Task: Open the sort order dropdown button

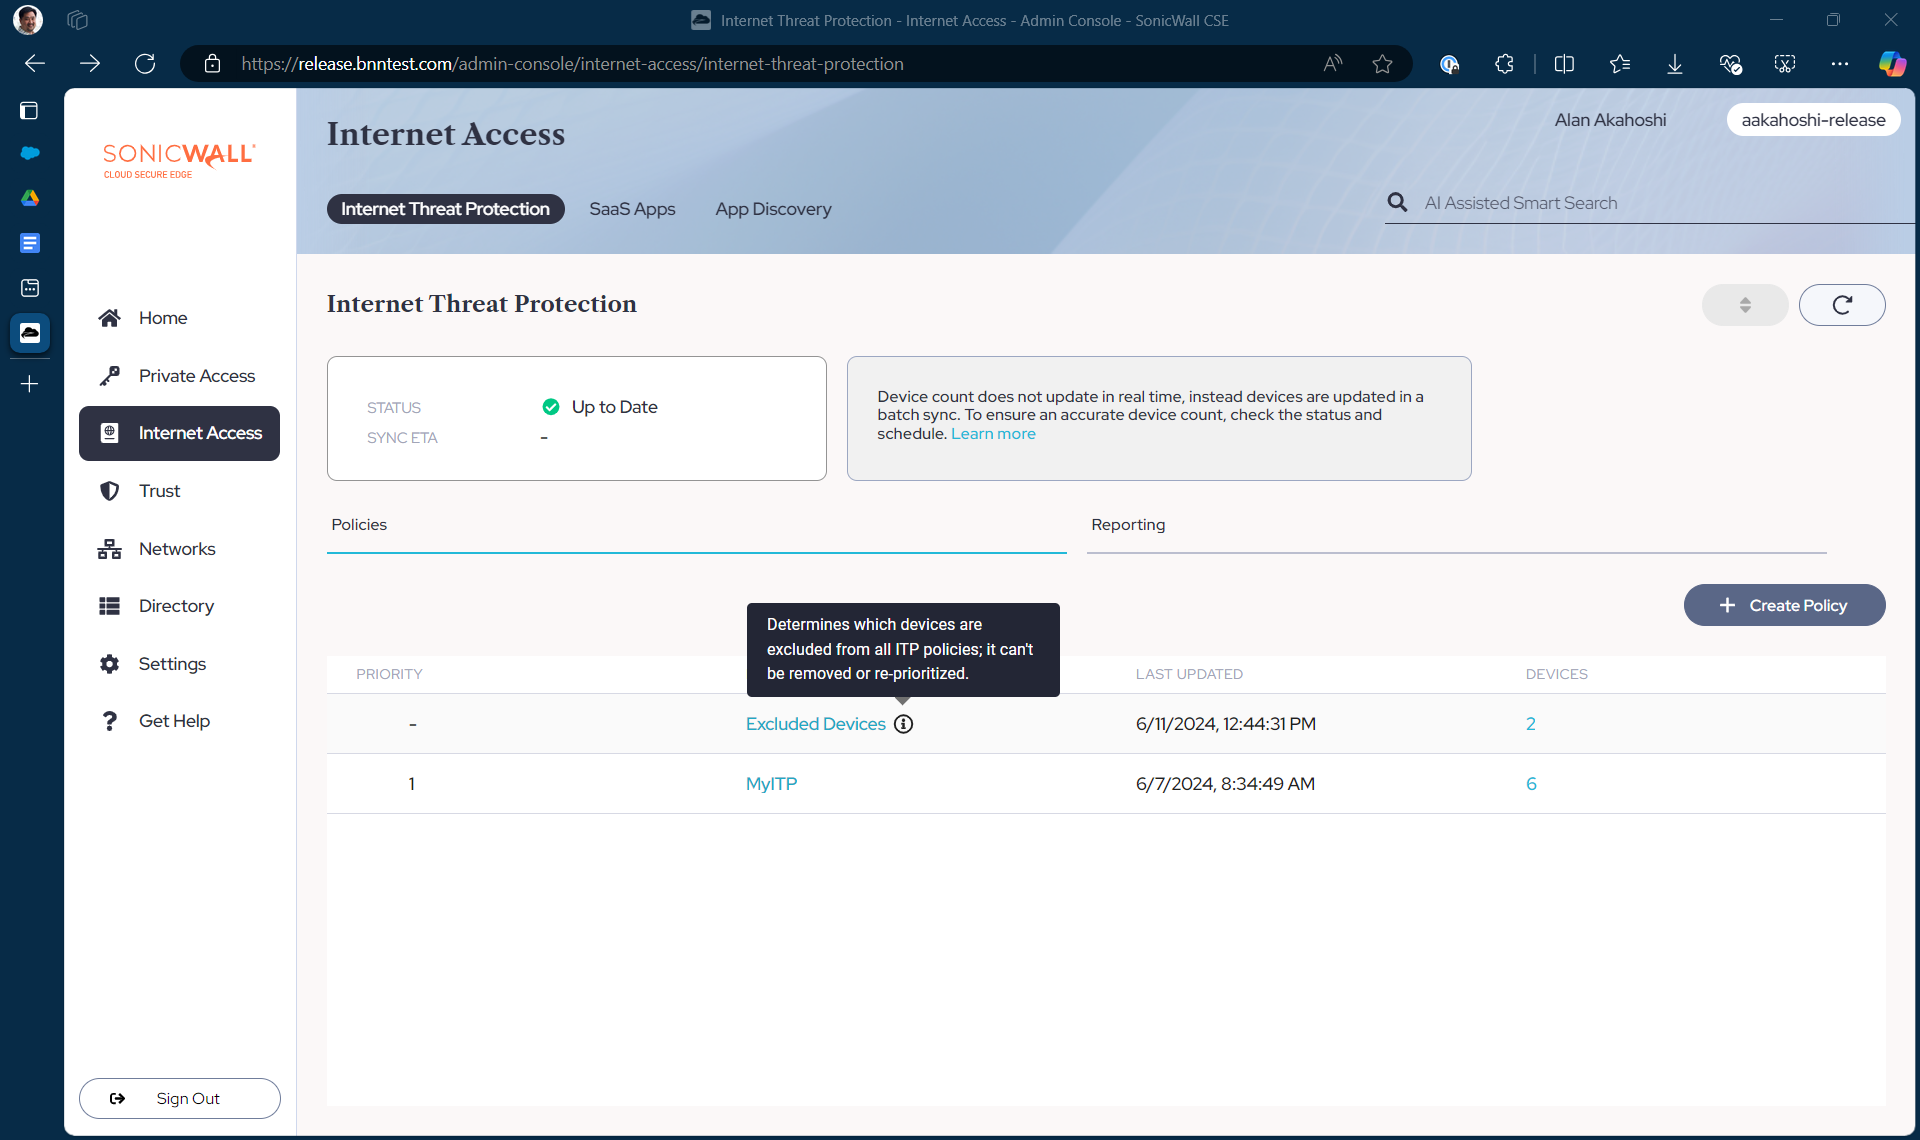Action: [1744, 305]
